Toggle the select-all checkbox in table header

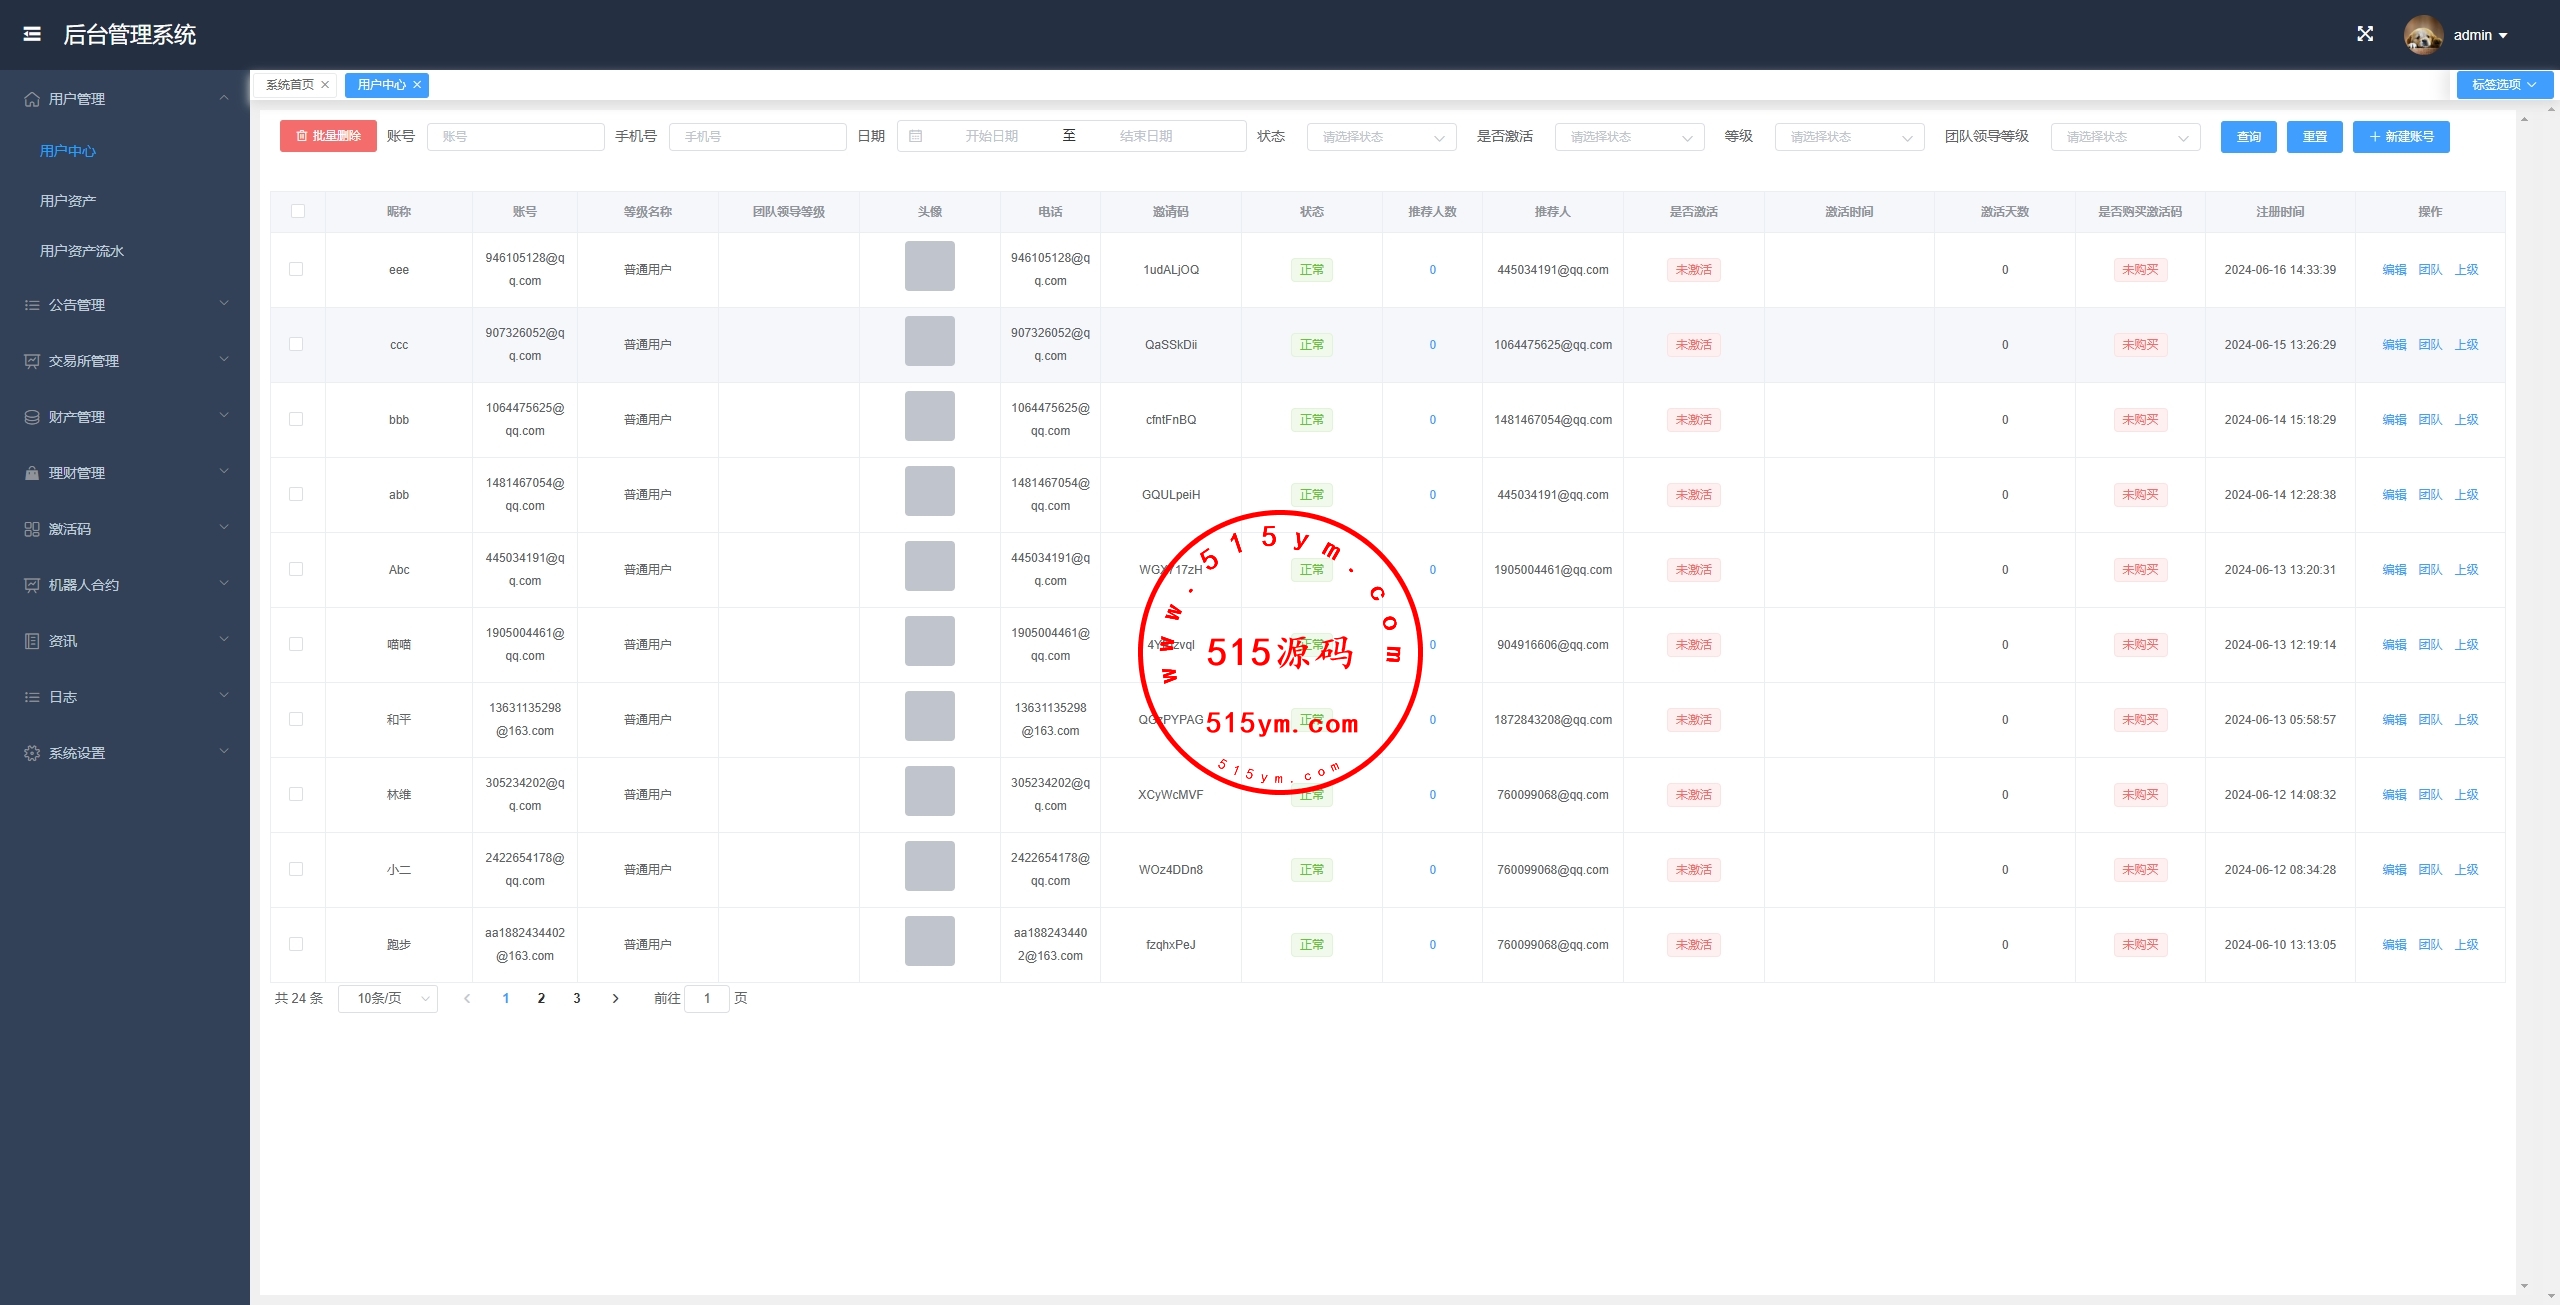tap(298, 211)
